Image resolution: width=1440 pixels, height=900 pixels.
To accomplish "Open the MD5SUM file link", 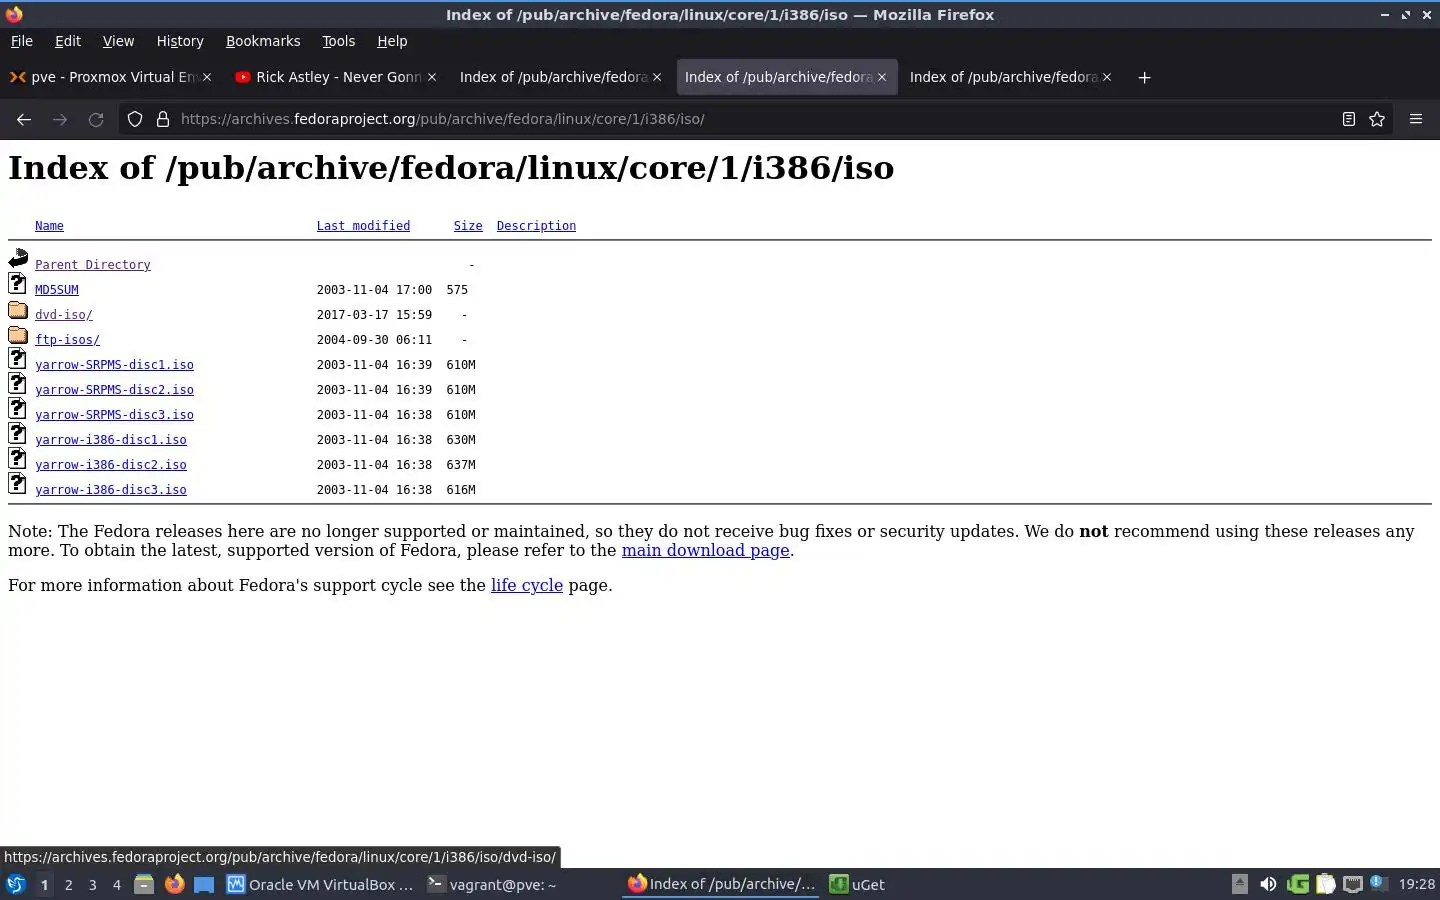I will coord(57,290).
